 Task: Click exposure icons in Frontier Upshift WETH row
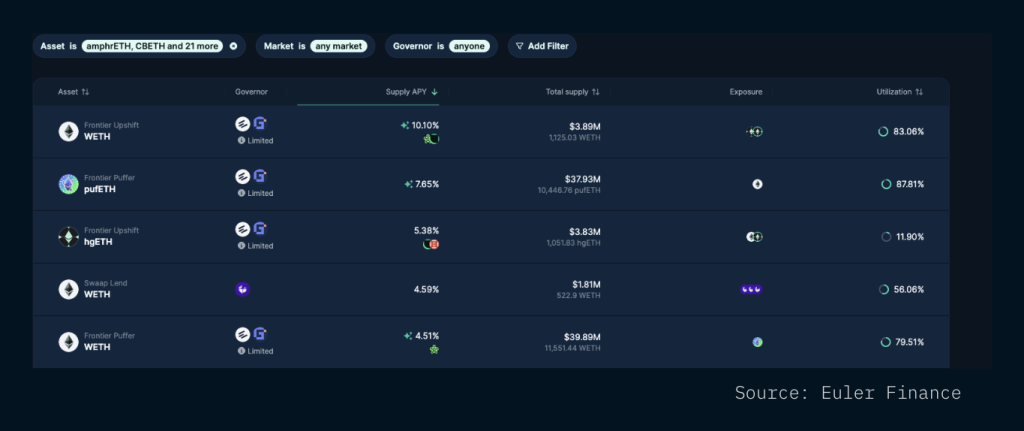coord(755,132)
